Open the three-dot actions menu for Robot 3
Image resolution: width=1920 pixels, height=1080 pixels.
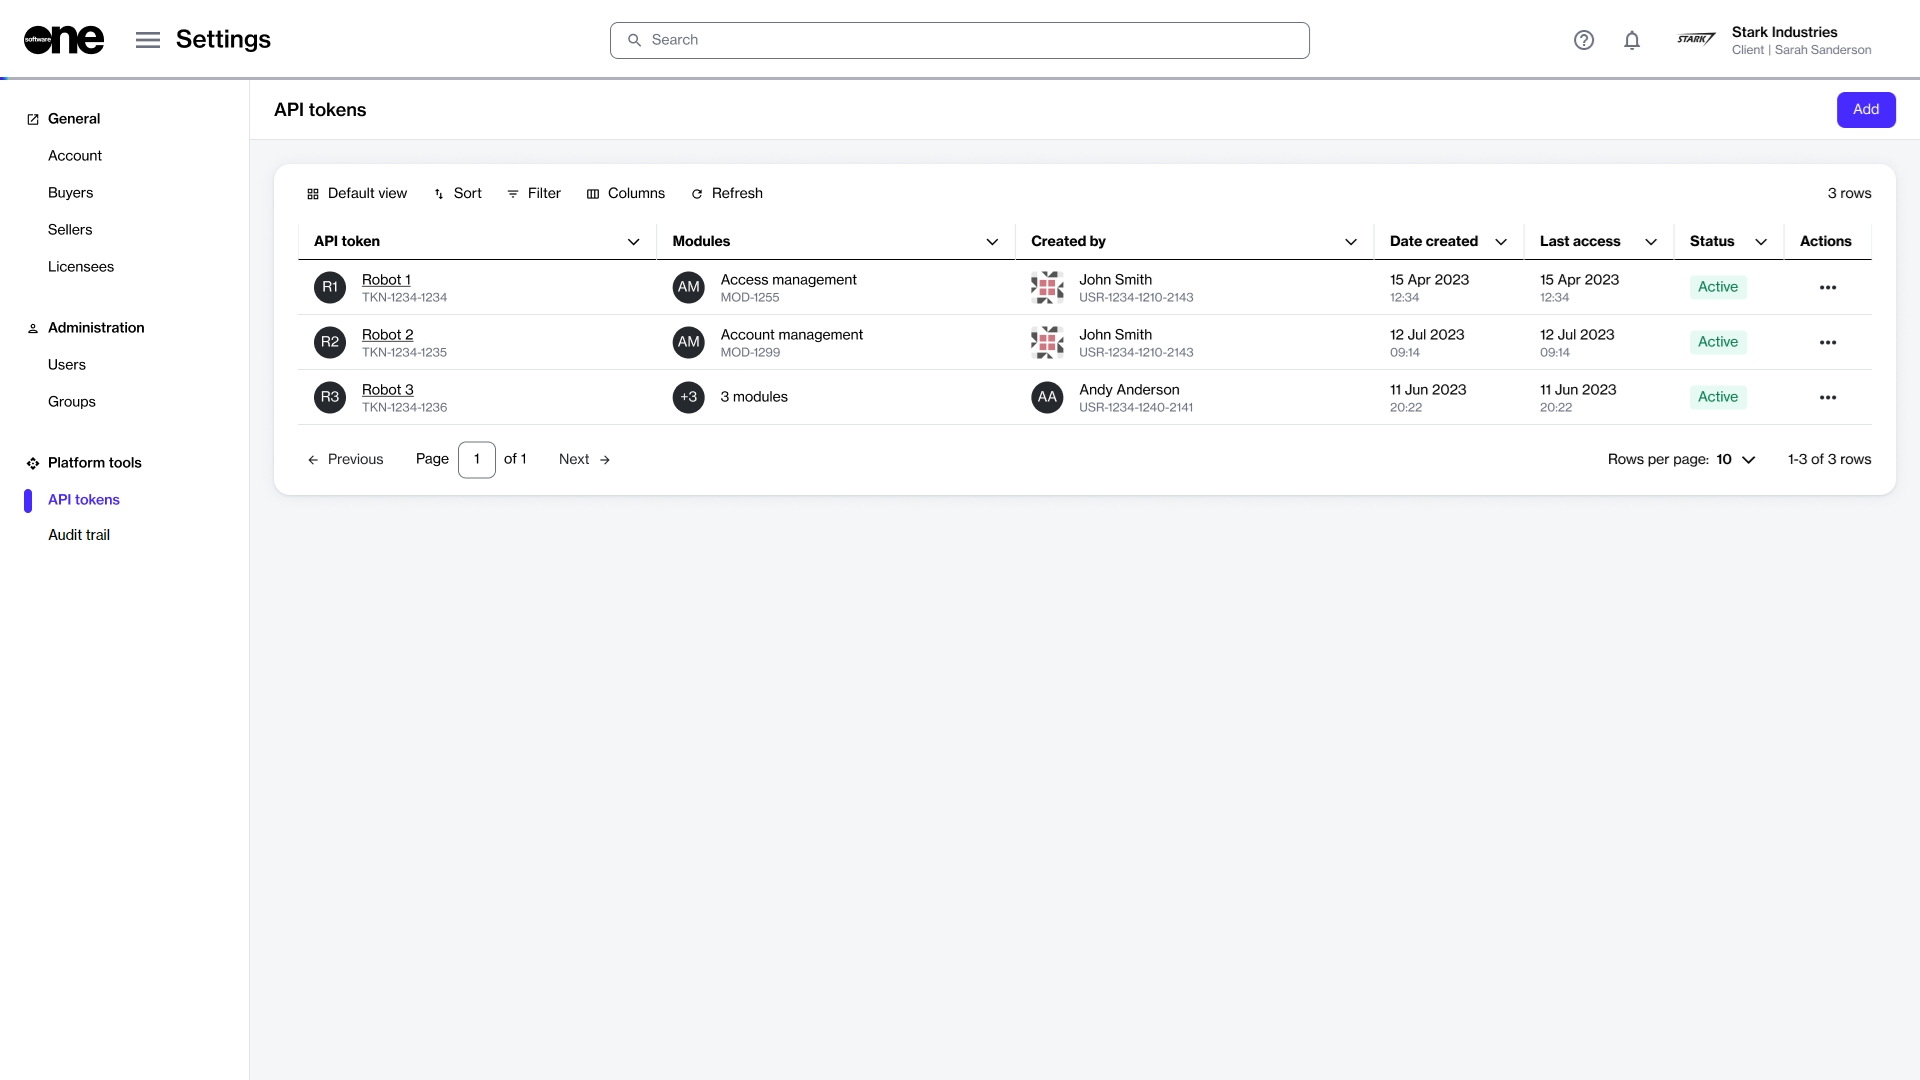1828,397
